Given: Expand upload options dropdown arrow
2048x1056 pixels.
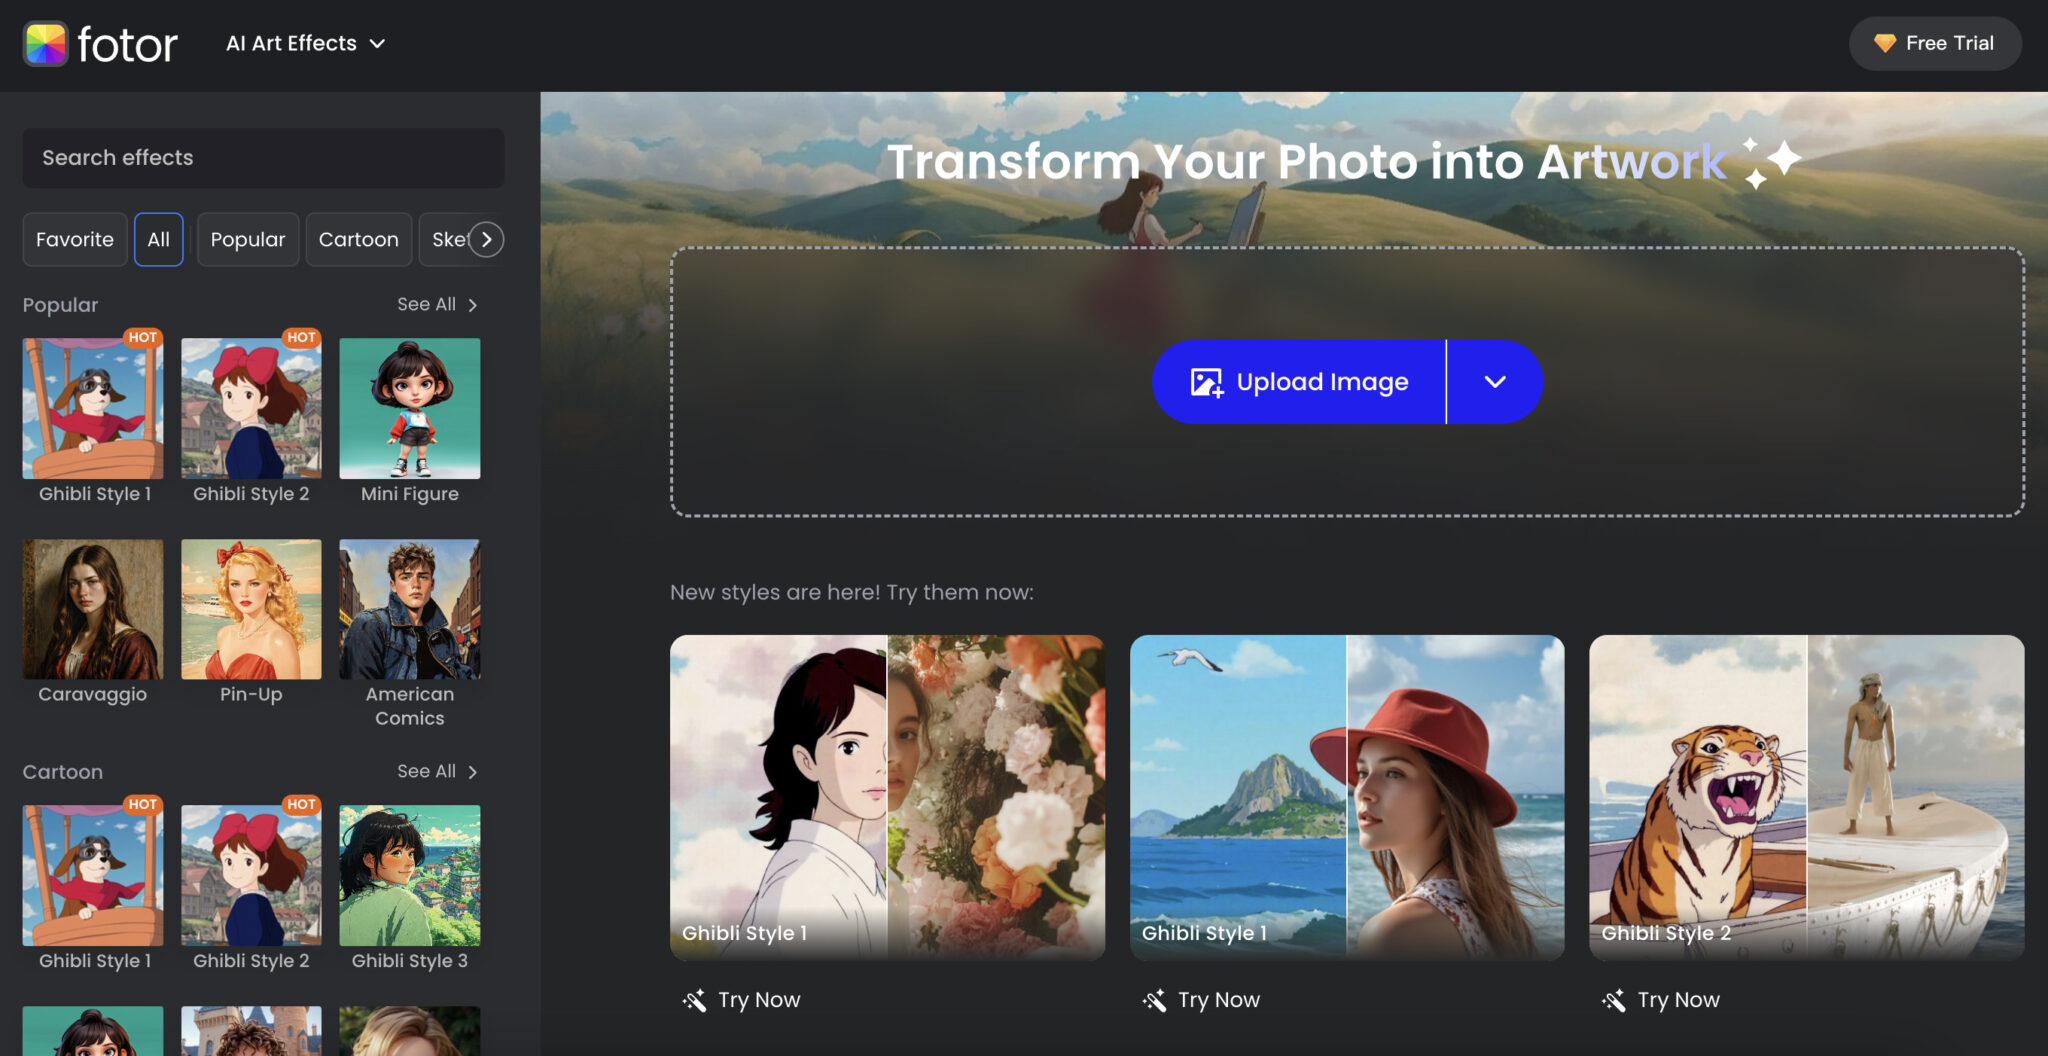Looking at the screenshot, I should (1494, 382).
